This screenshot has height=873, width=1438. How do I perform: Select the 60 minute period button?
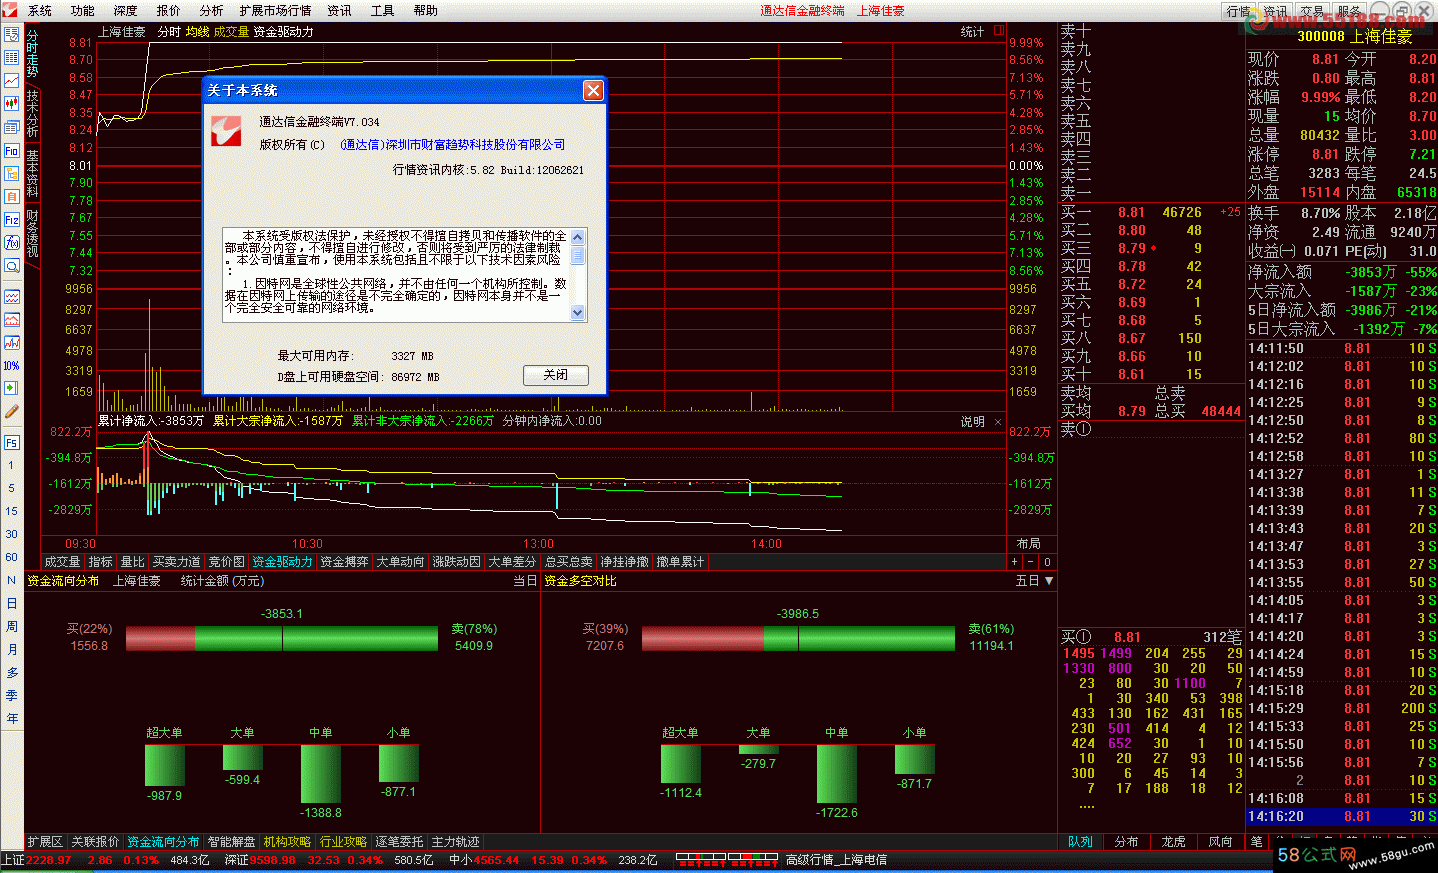(x=12, y=557)
